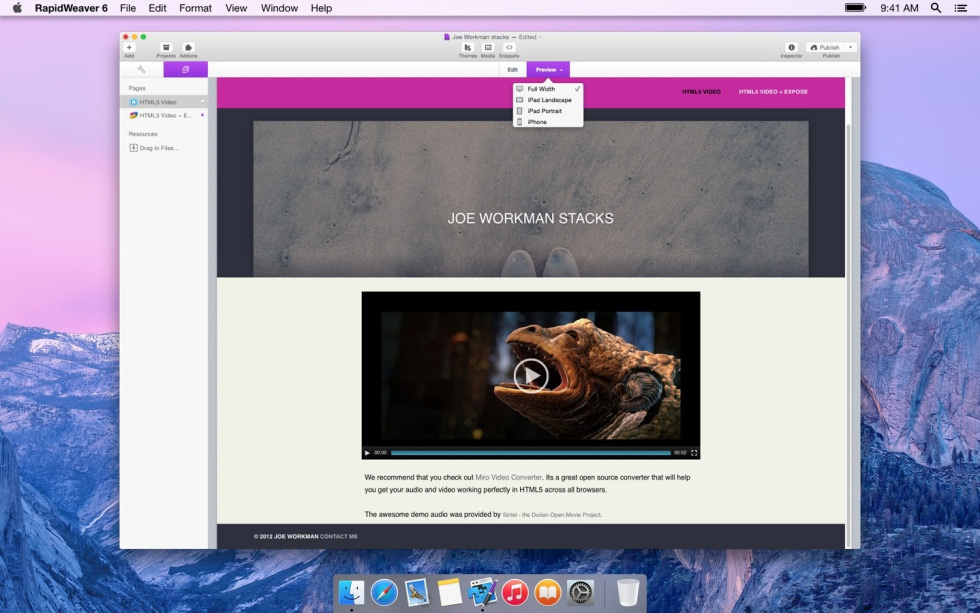Click the Spotlight search icon
The width and height of the screenshot is (980, 613).
point(936,8)
